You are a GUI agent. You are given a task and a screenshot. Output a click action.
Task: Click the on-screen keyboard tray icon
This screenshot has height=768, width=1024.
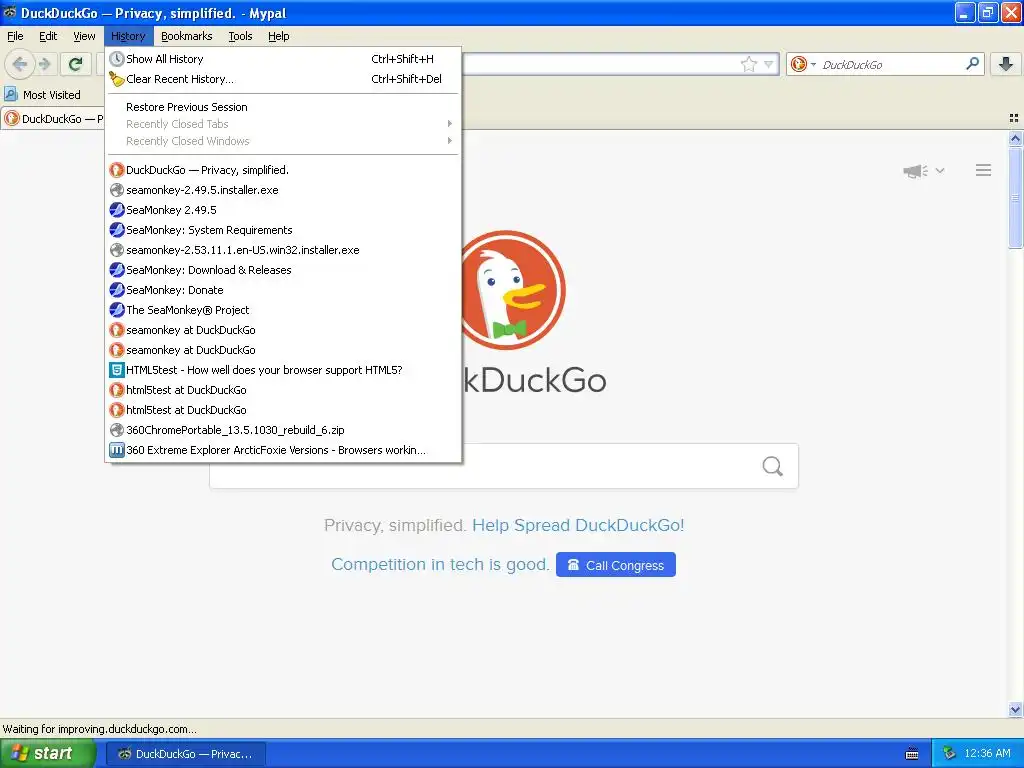pyautogui.click(x=912, y=754)
